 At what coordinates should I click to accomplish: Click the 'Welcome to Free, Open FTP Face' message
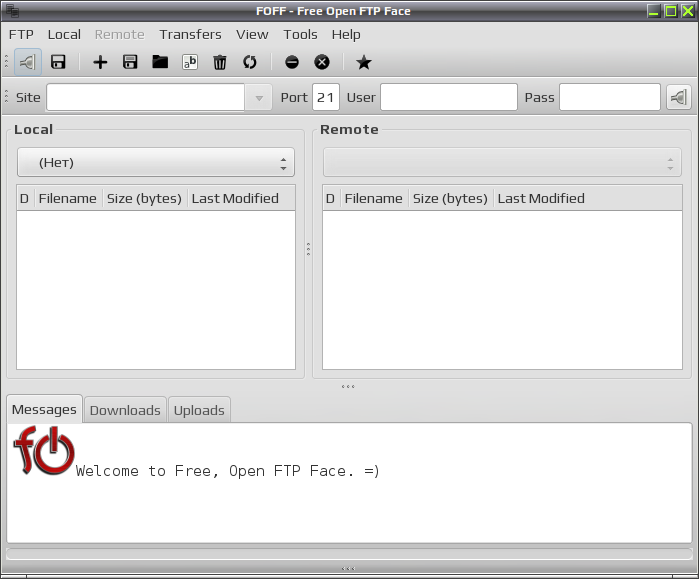pyautogui.click(x=228, y=471)
